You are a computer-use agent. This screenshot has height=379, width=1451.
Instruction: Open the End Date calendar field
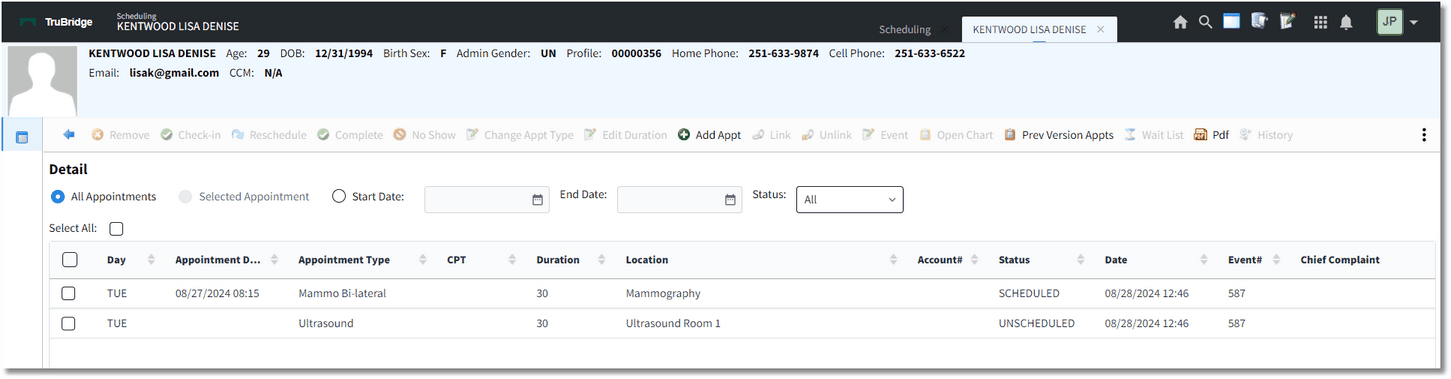pos(680,200)
